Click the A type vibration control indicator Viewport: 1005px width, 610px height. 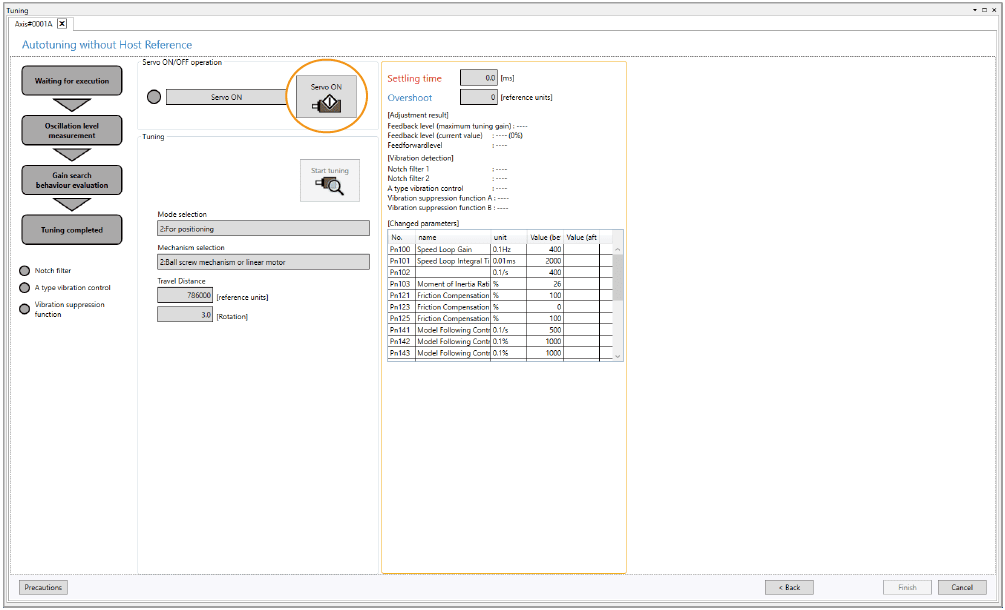point(24,288)
